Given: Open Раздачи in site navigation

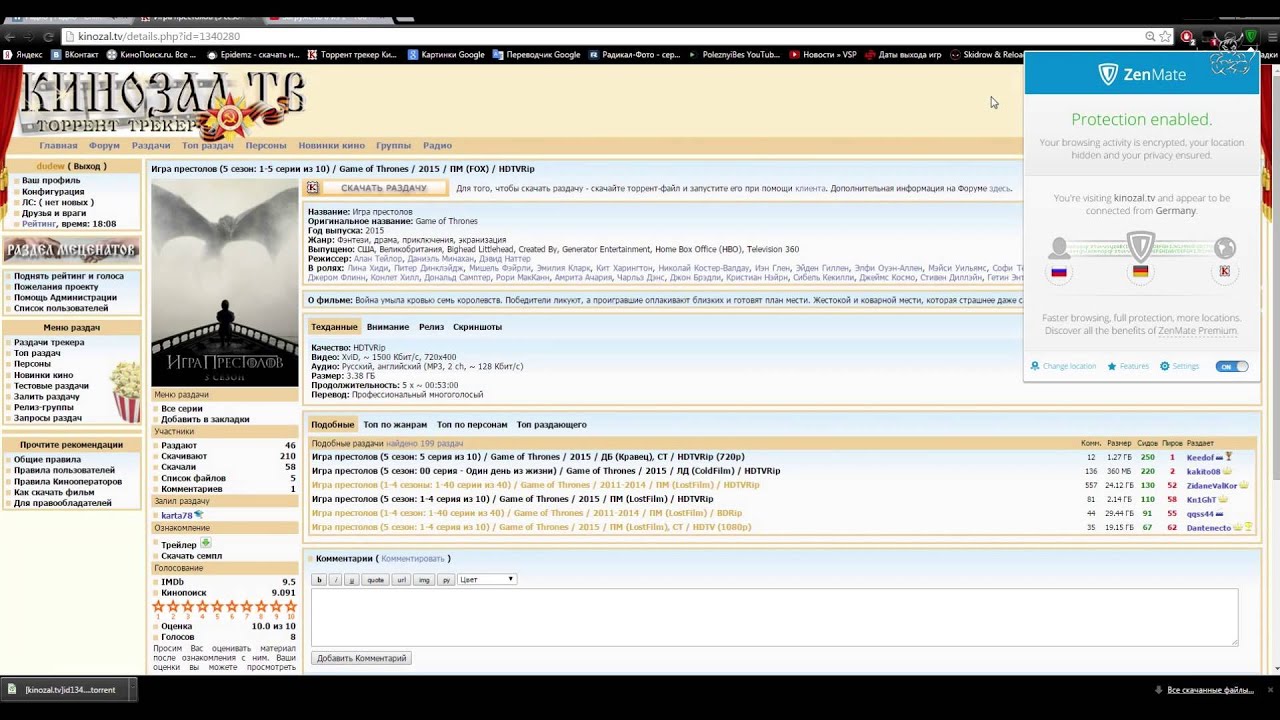Looking at the screenshot, I should pyautogui.click(x=151, y=146).
